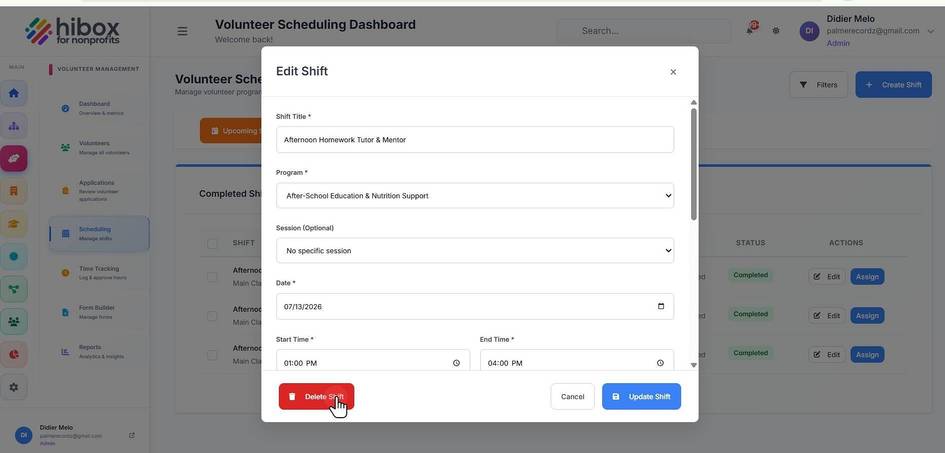Open the Program dropdown
This screenshot has height=453, width=945.
475,196
